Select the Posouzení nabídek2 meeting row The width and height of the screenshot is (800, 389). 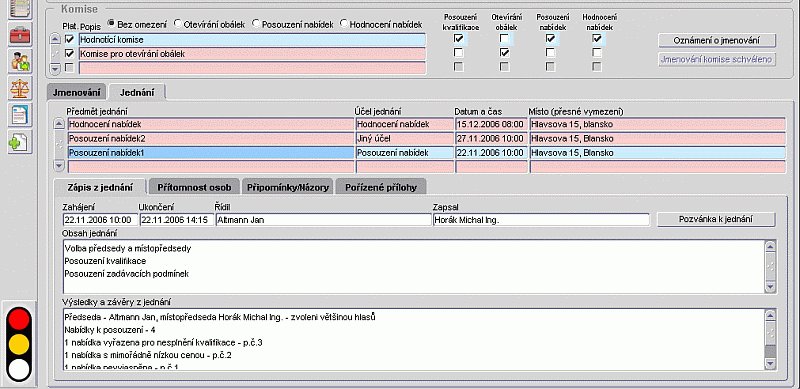click(x=211, y=138)
